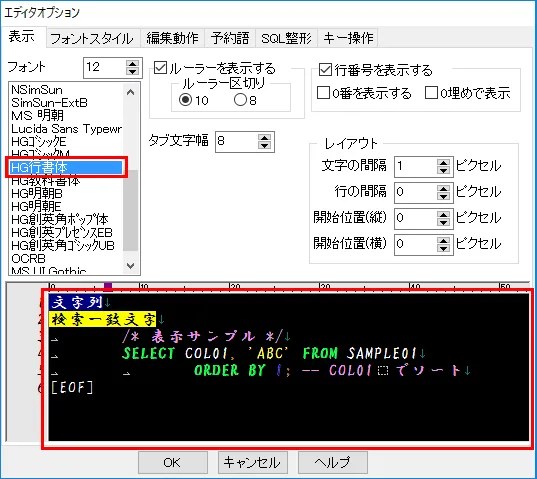Enable the 0番を表示する checkbox
This screenshot has width=537, height=479.
tap(323, 92)
